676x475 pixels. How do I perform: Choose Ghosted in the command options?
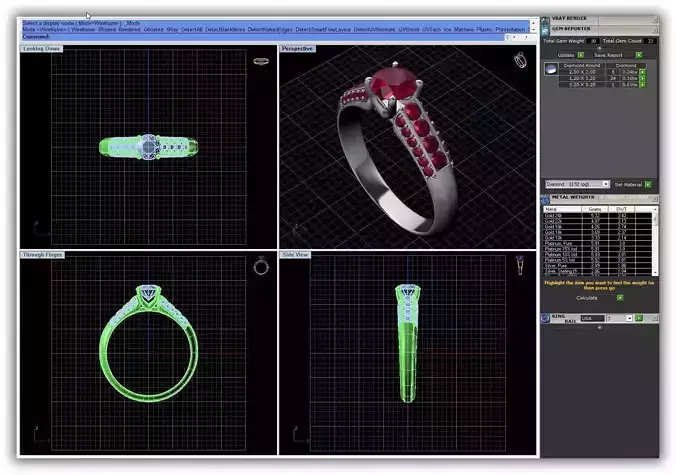click(x=153, y=29)
